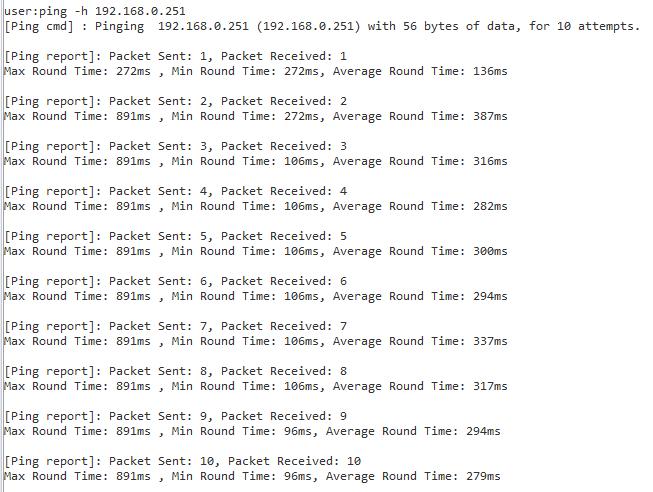This screenshot has height=492, width=653.
Task: Click the "Packet Sent: 7, Packet Received: 7" line
Action: point(228,326)
